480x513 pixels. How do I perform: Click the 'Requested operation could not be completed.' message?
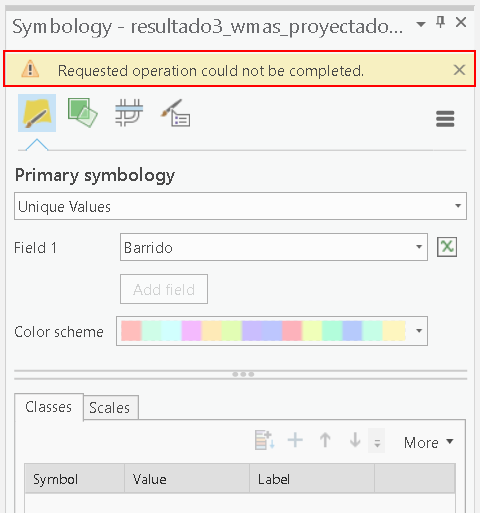tap(211, 71)
